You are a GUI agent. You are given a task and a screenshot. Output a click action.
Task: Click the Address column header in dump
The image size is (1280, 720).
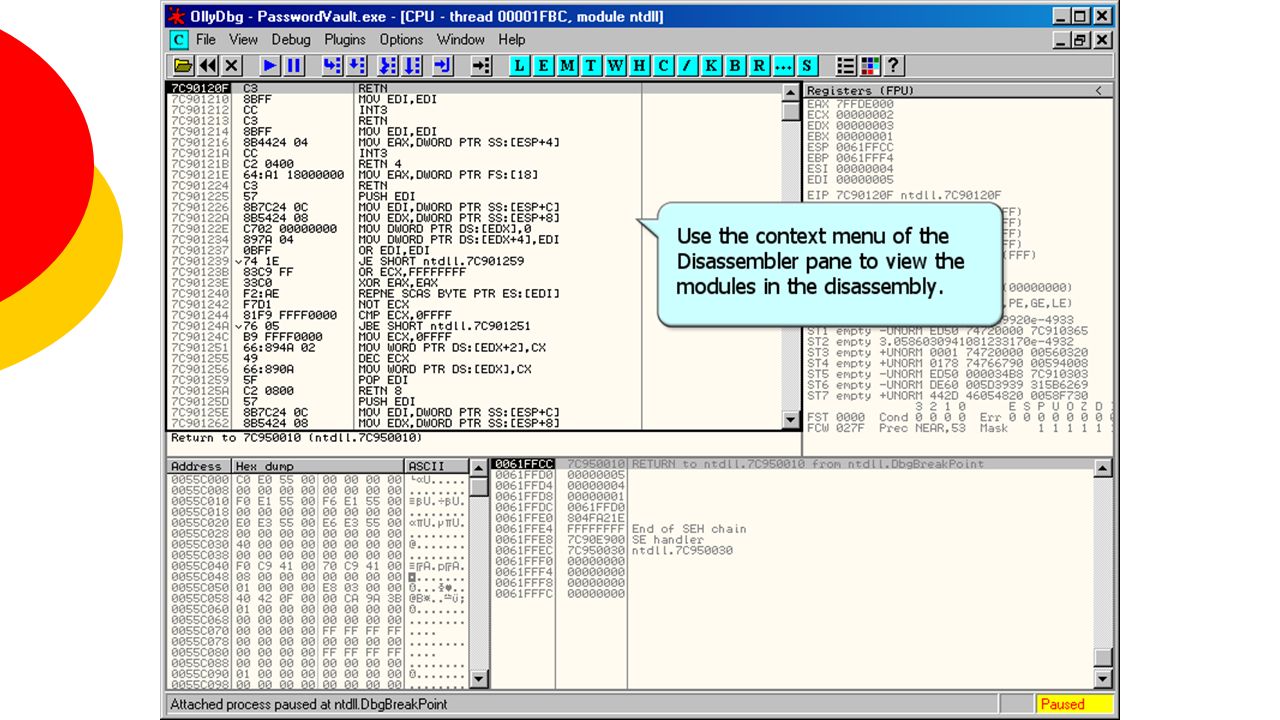coord(198,466)
